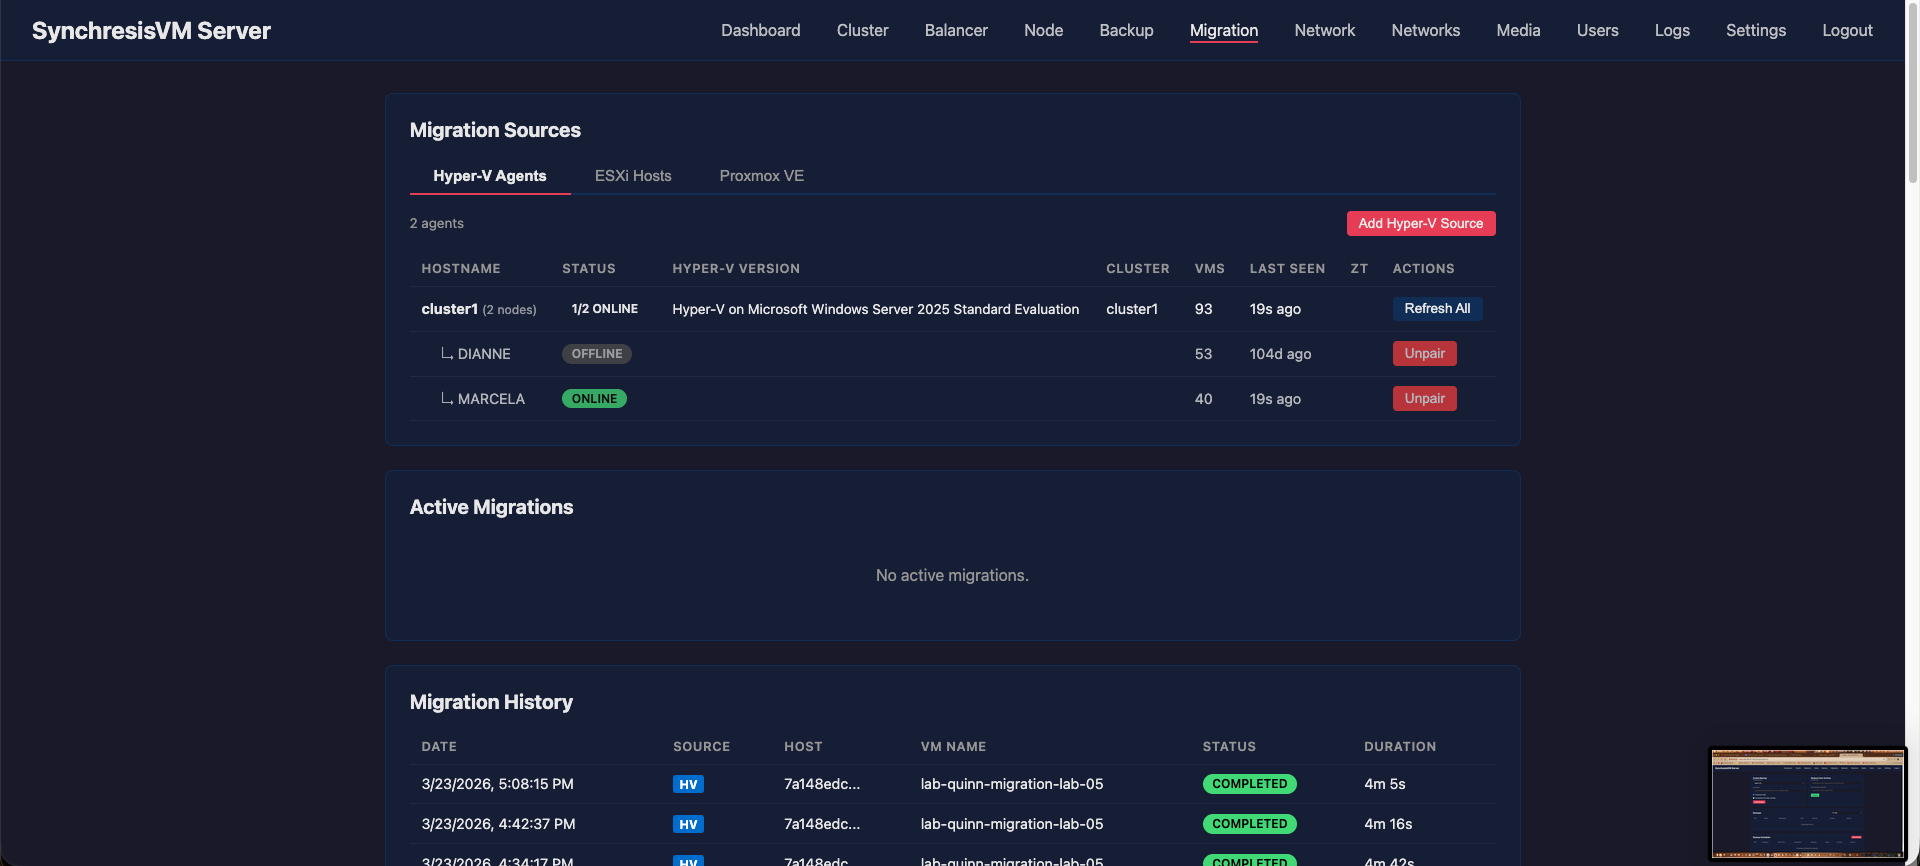The image size is (1920, 866).
Task: Click the VMS column header
Action: click(1210, 269)
